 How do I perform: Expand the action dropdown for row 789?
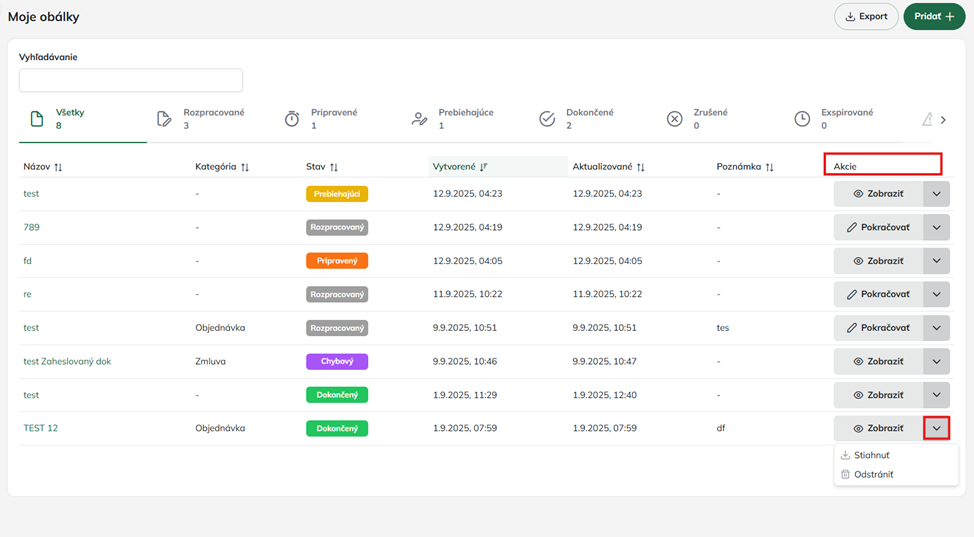pos(936,228)
